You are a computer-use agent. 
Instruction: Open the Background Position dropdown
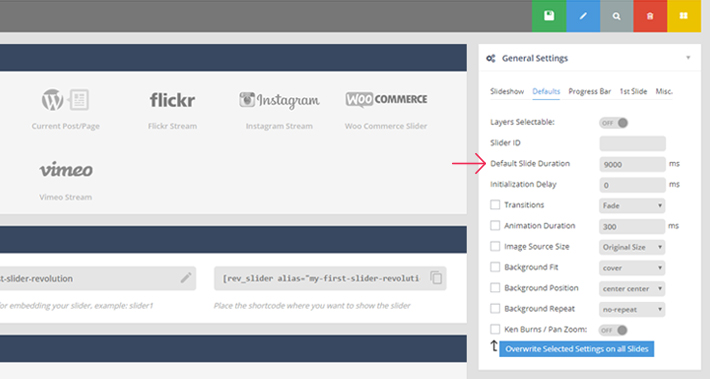pyautogui.click(x=632, y=288)
